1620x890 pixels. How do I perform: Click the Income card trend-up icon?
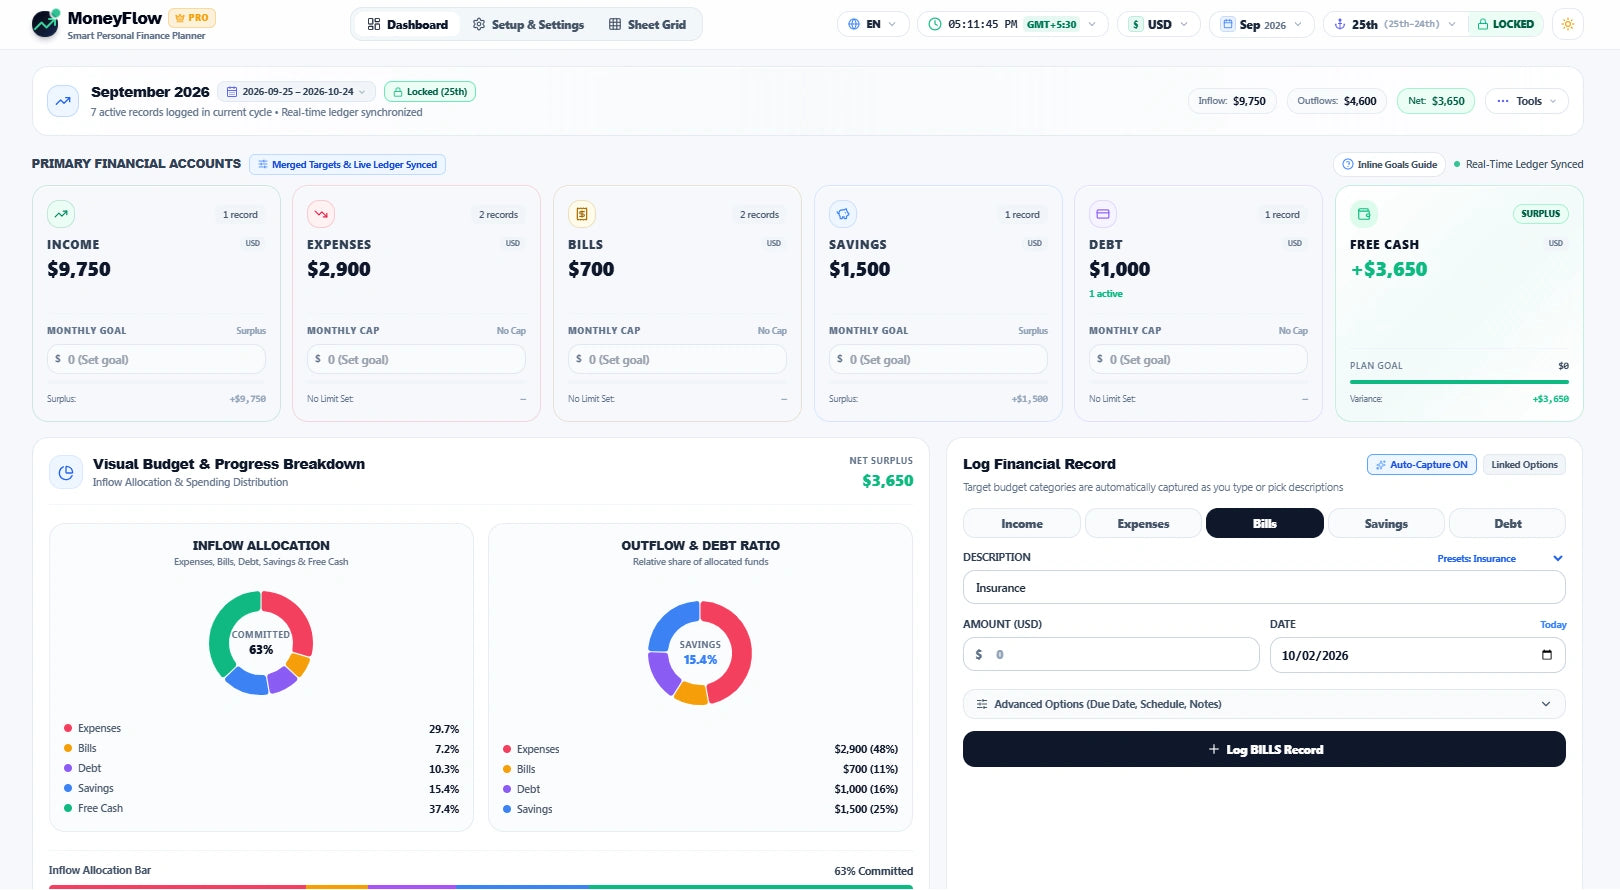coord(61,214)
